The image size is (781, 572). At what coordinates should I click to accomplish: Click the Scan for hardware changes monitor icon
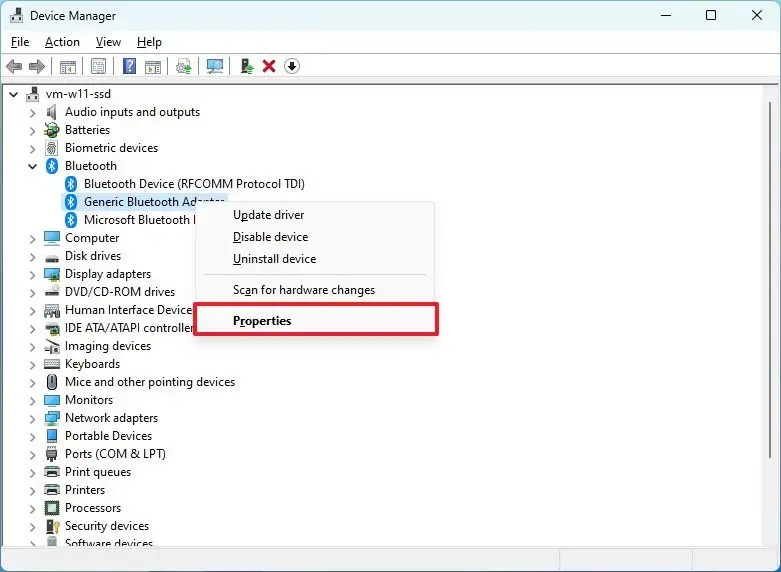[214, 66]
